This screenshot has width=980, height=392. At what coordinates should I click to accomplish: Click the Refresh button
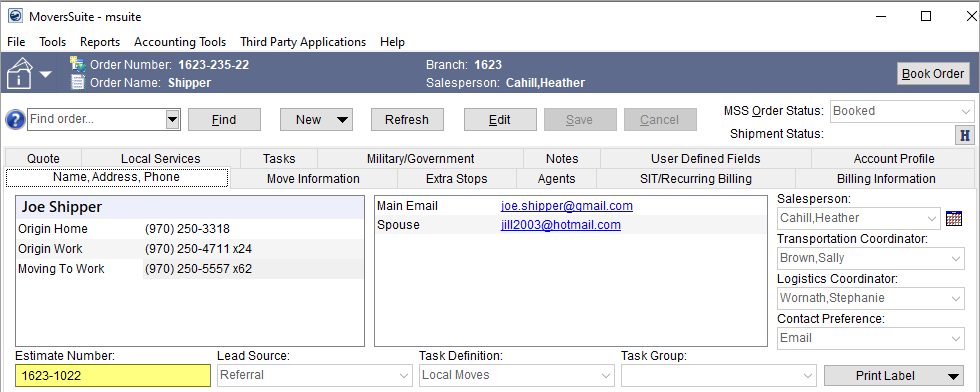click(x=407, y=119)
